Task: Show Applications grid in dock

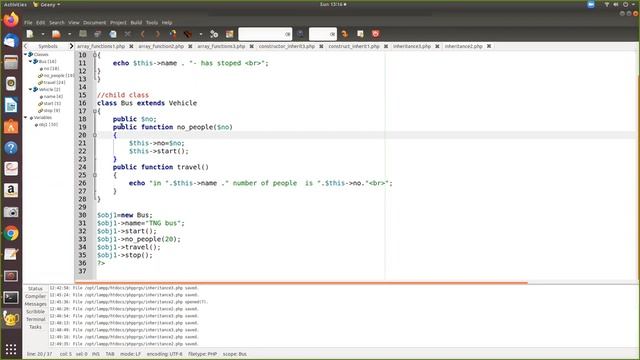Action: pos(11,349)
